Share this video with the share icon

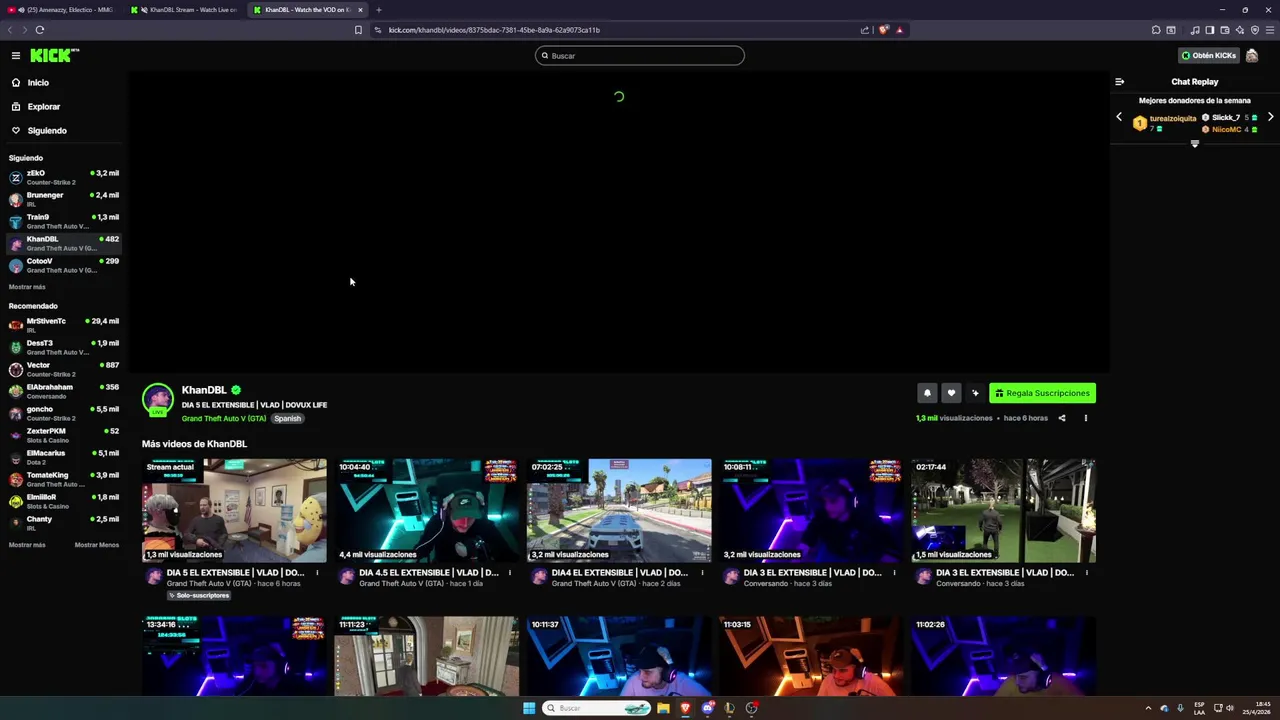(x=1062, y=418)
